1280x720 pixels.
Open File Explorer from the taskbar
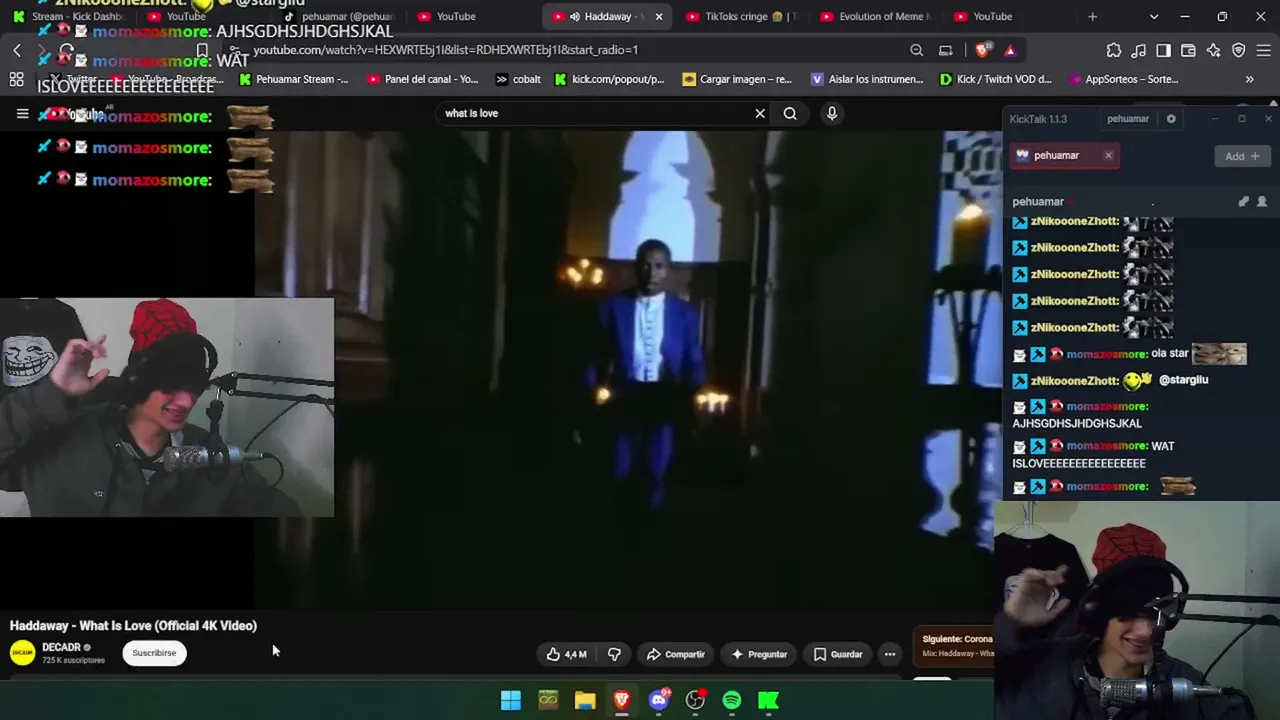[585, 700]
